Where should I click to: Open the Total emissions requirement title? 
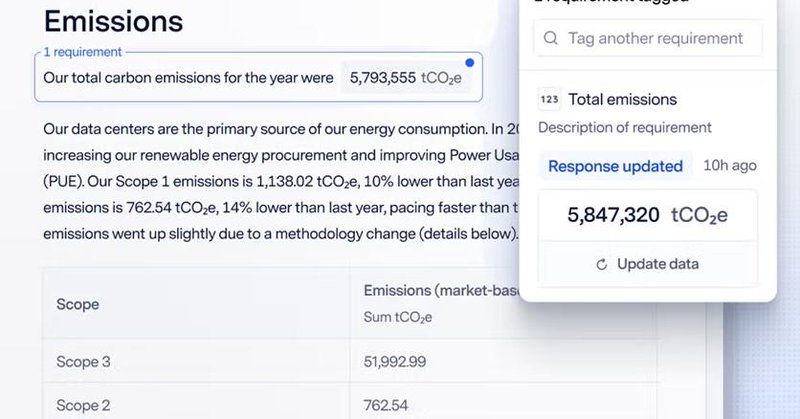tap(622, 99)
